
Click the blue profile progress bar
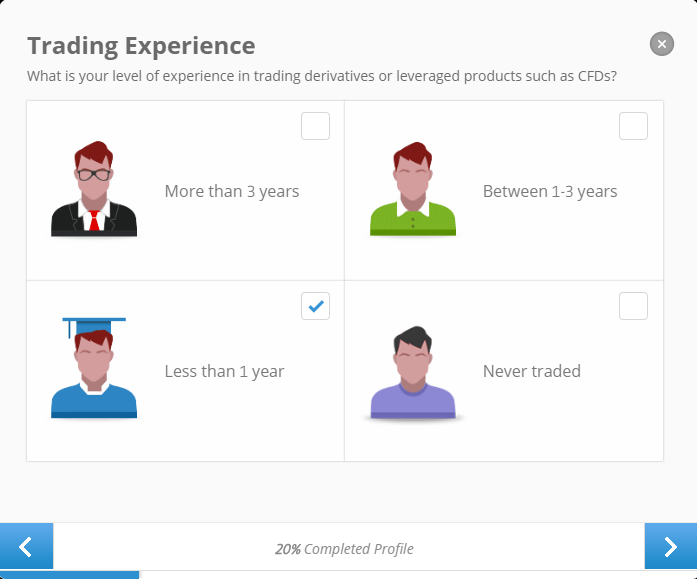click(x=69, y=575)
